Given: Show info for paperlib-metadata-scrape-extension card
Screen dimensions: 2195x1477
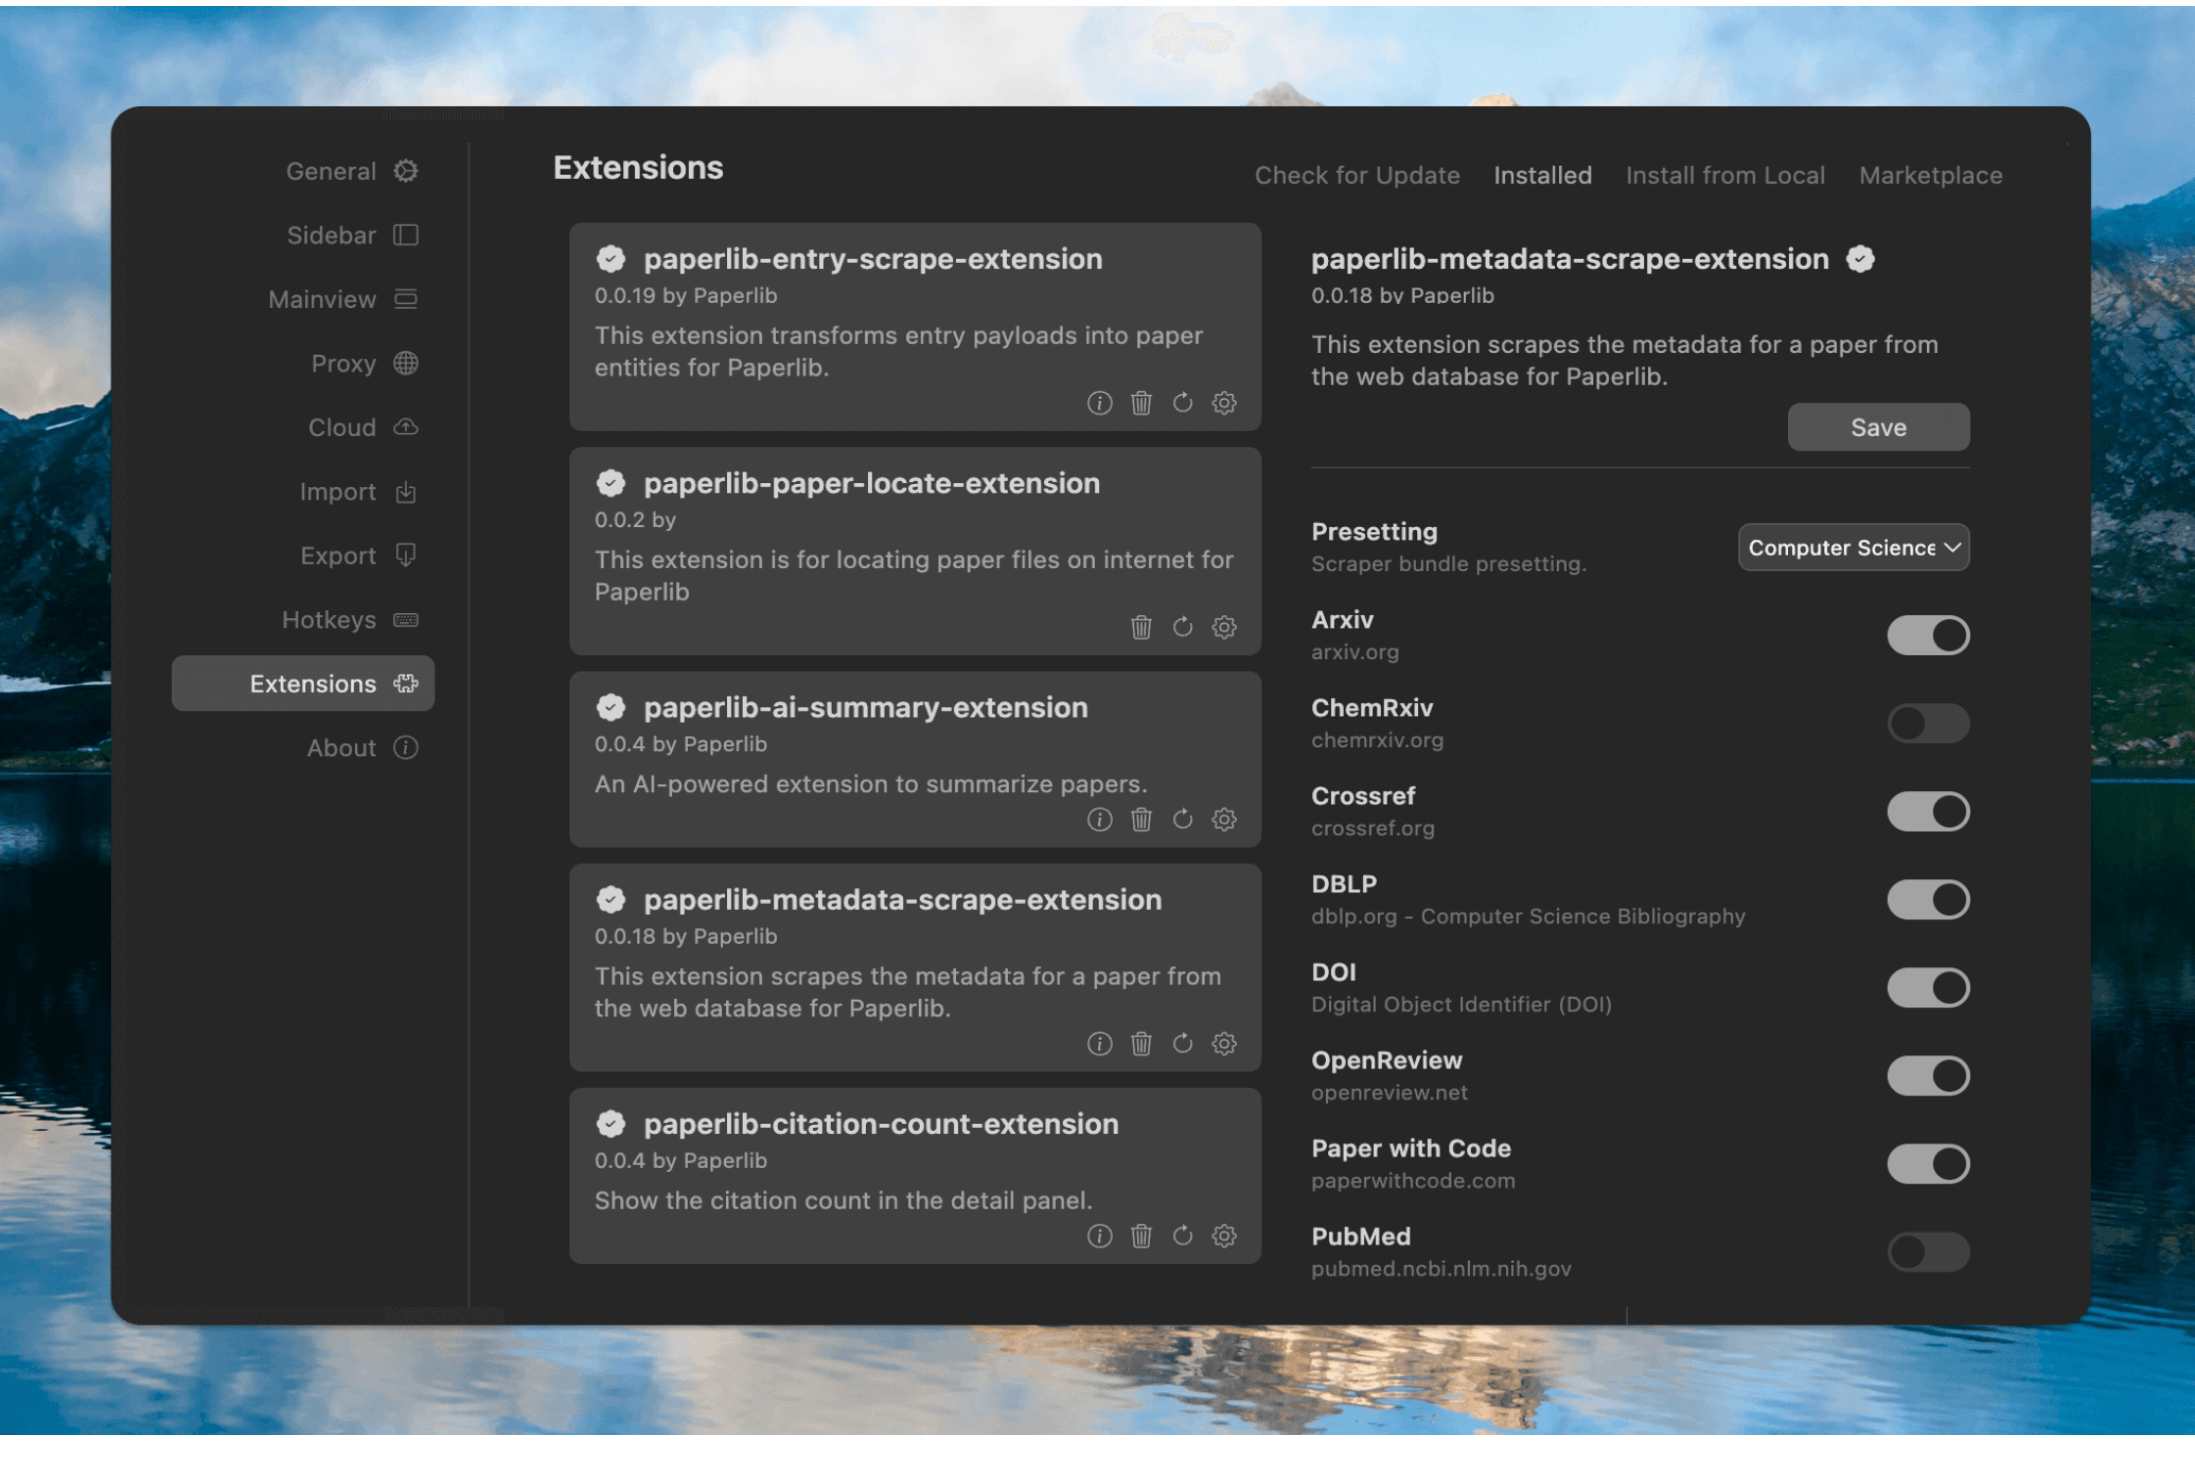Looking at the screenshot, I should (x=1099, y=1044).
